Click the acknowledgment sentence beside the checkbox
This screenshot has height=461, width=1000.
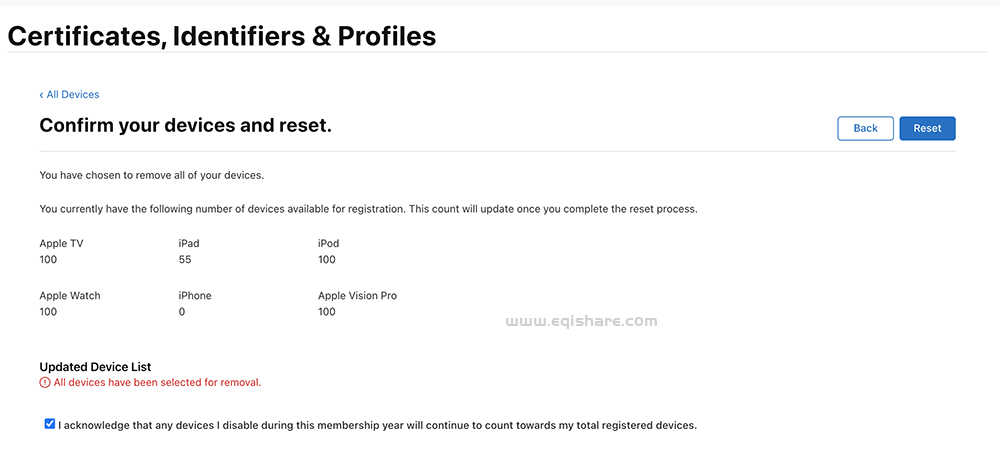[377, 425]
